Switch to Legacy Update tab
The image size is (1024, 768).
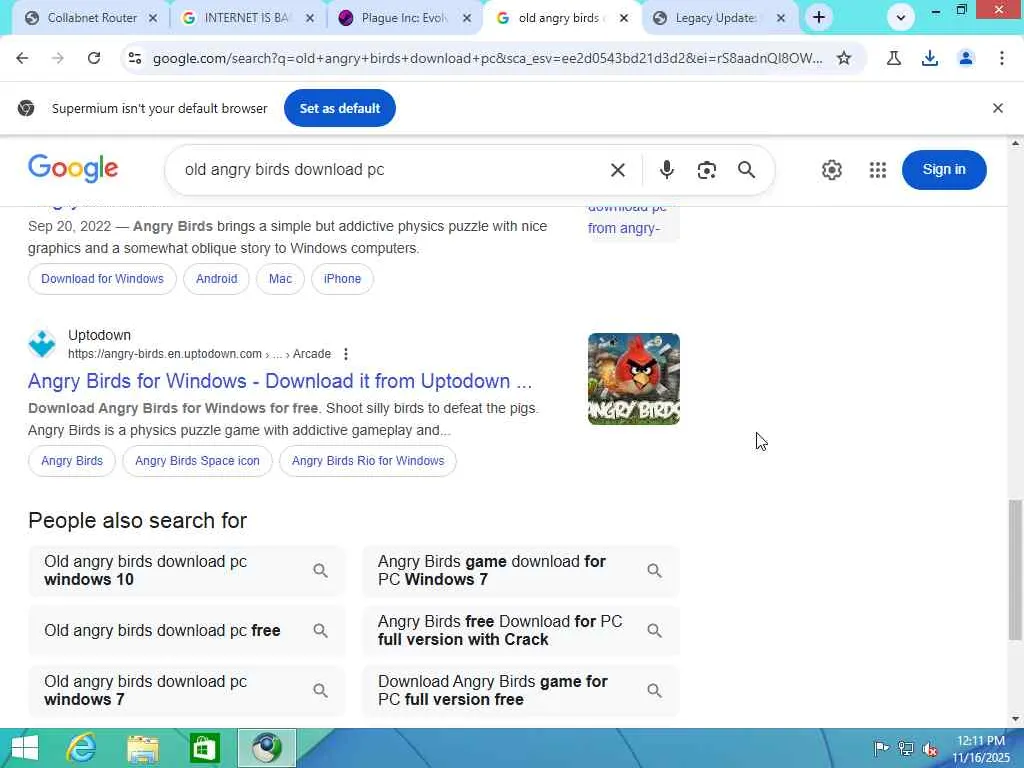tap(716, 18)
